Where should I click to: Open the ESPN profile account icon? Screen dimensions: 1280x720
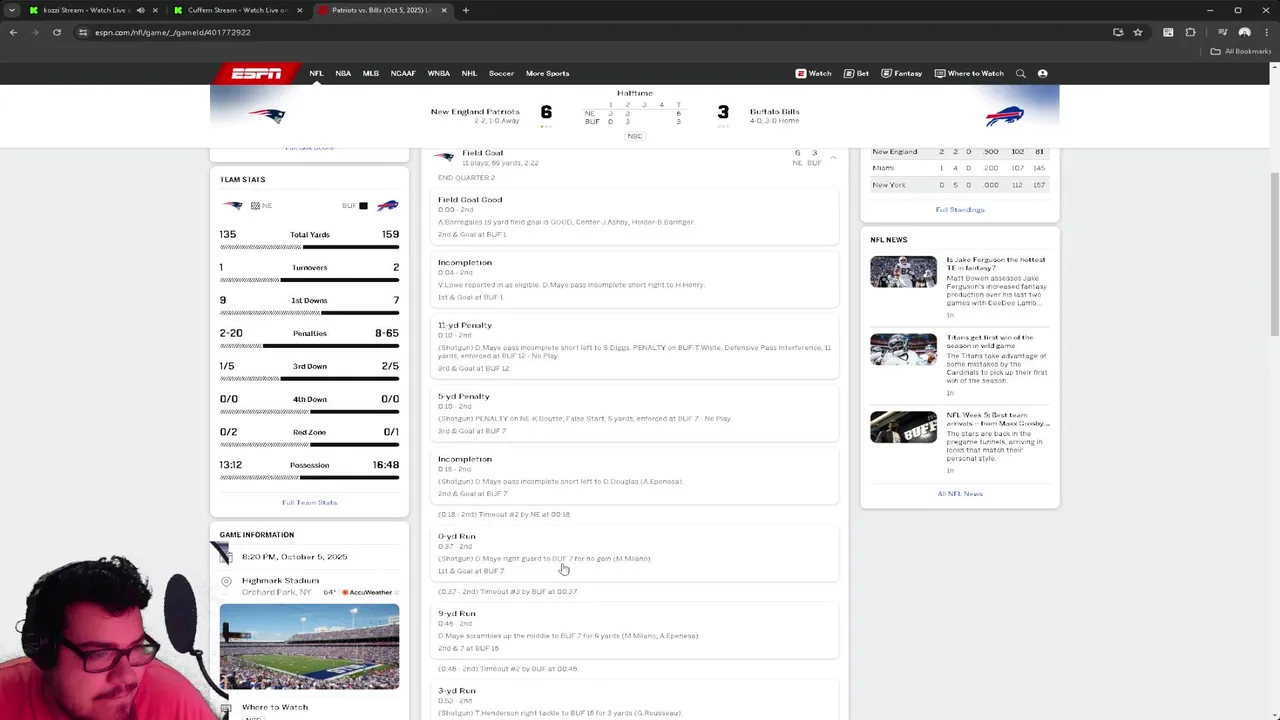[x=1042, y=73]
